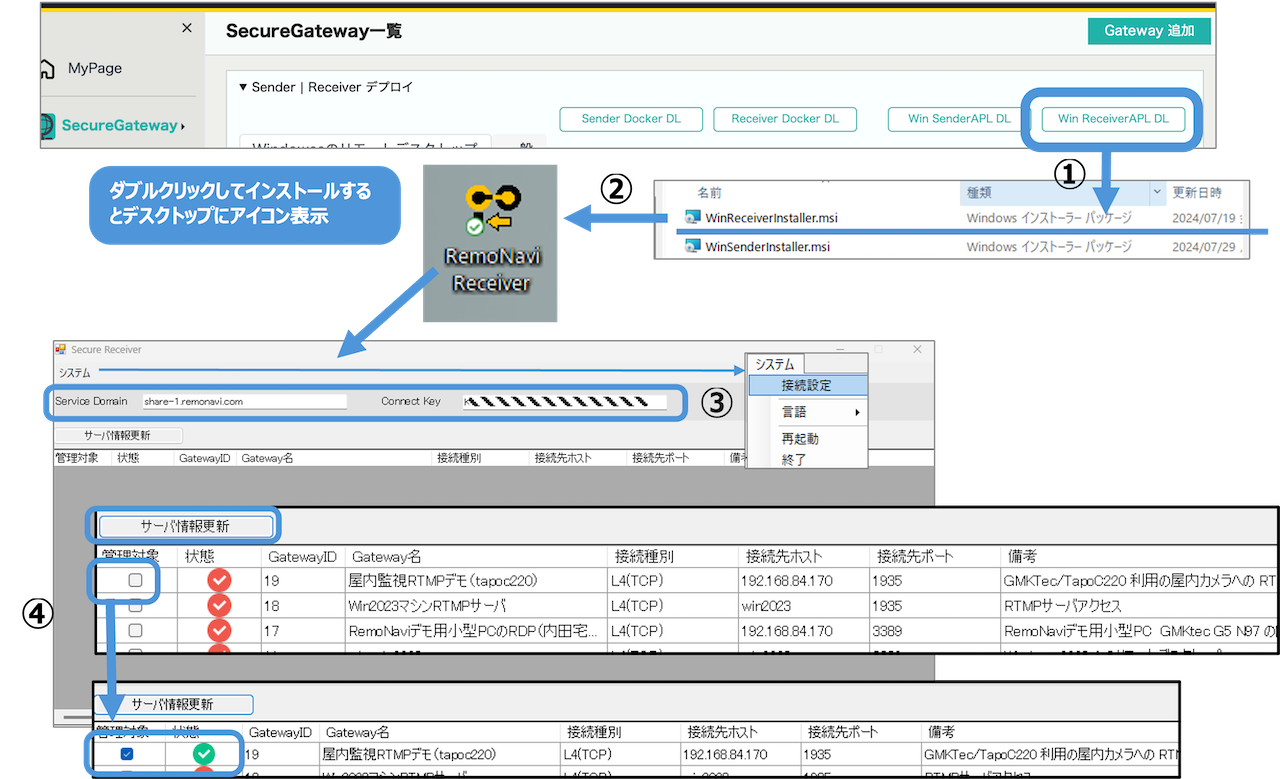Click the Receiver Docker DL button

point(785,118)
